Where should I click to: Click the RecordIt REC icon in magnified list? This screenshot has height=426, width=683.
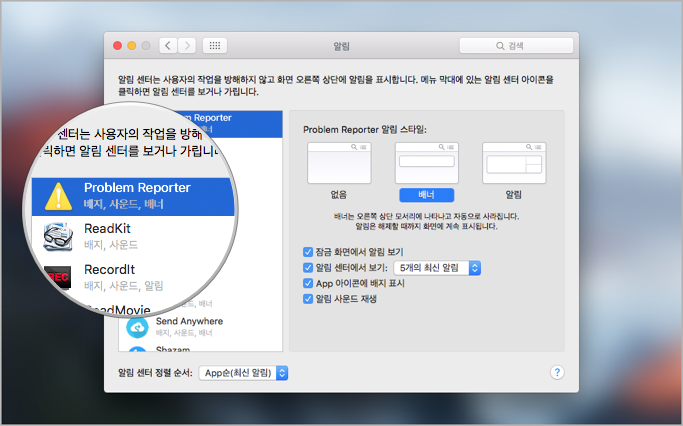(58, 277)
